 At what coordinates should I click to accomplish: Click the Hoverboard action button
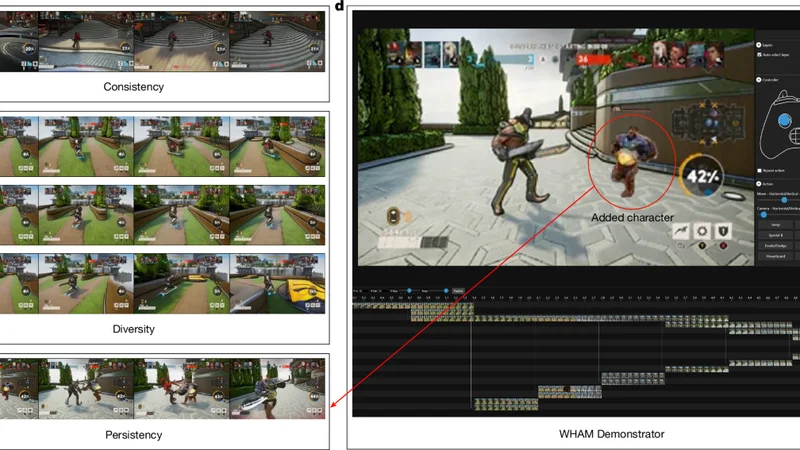pos(776,257)
